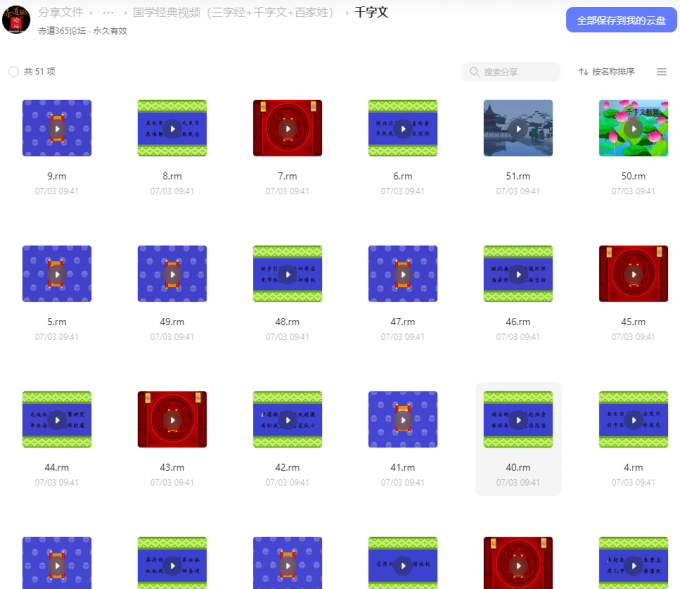Select the 47.rm file name
The image size is (680, 589).
(x=403, y=322)
